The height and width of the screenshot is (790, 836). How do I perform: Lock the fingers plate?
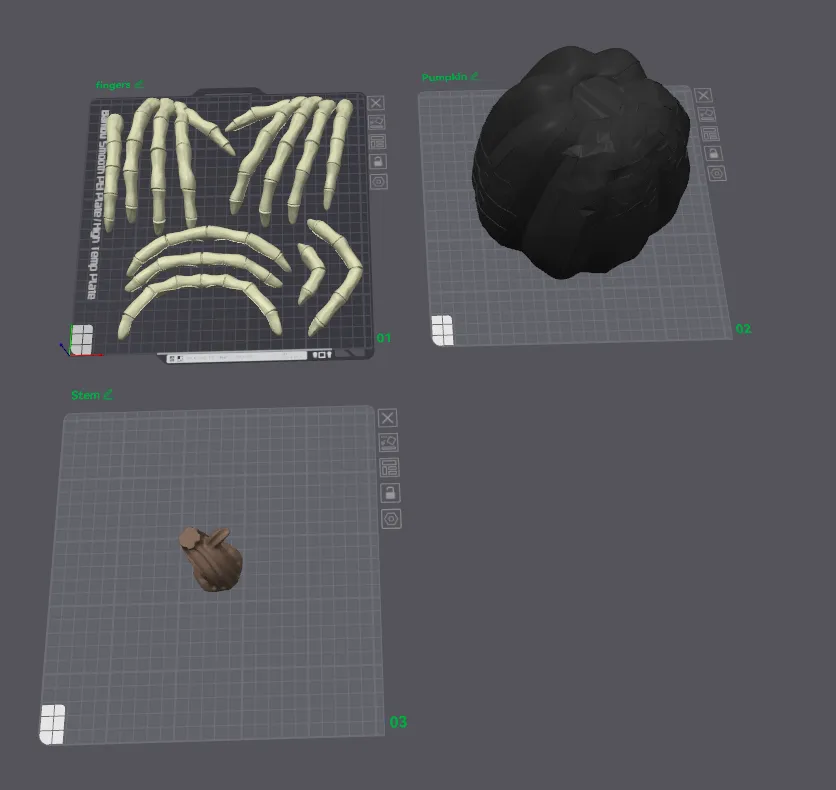tap(378, 161)
